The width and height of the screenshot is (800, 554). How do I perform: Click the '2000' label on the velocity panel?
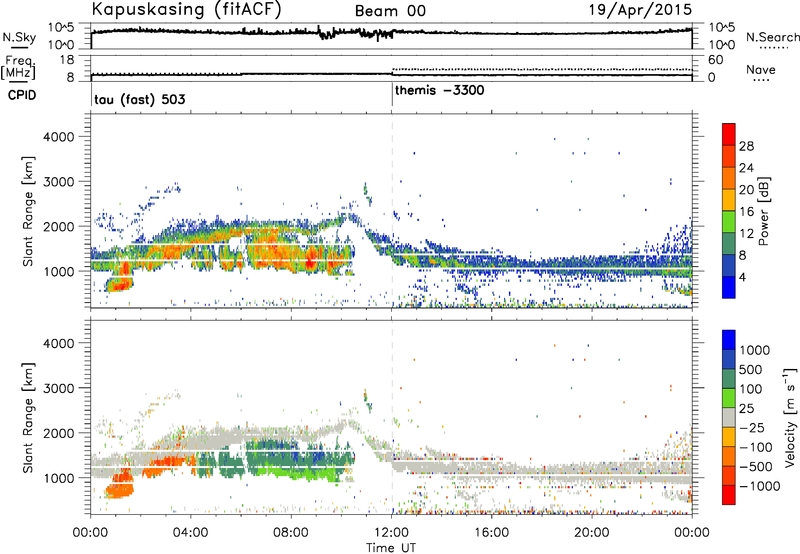[x=58, y=433]
